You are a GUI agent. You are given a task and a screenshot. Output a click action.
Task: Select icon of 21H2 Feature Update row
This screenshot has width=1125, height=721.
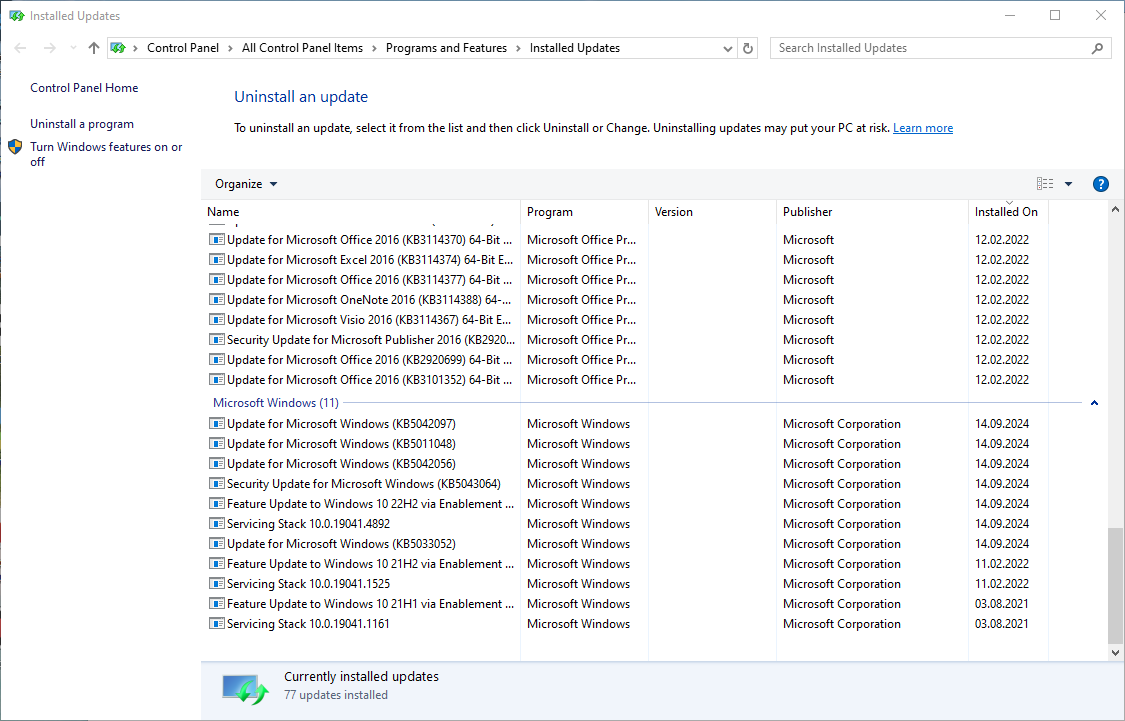coord(217,565)
